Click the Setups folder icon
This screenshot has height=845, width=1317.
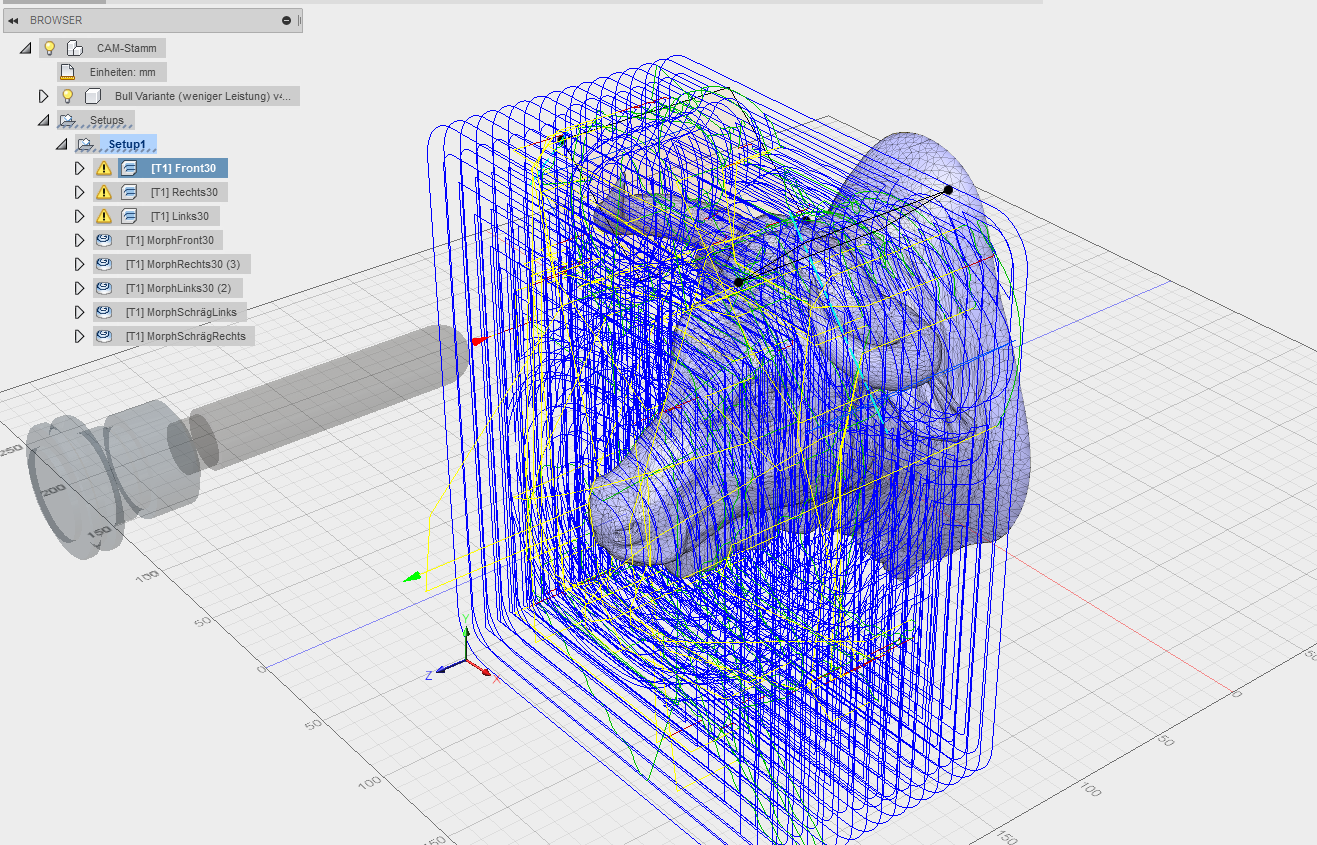pos(67,119)
